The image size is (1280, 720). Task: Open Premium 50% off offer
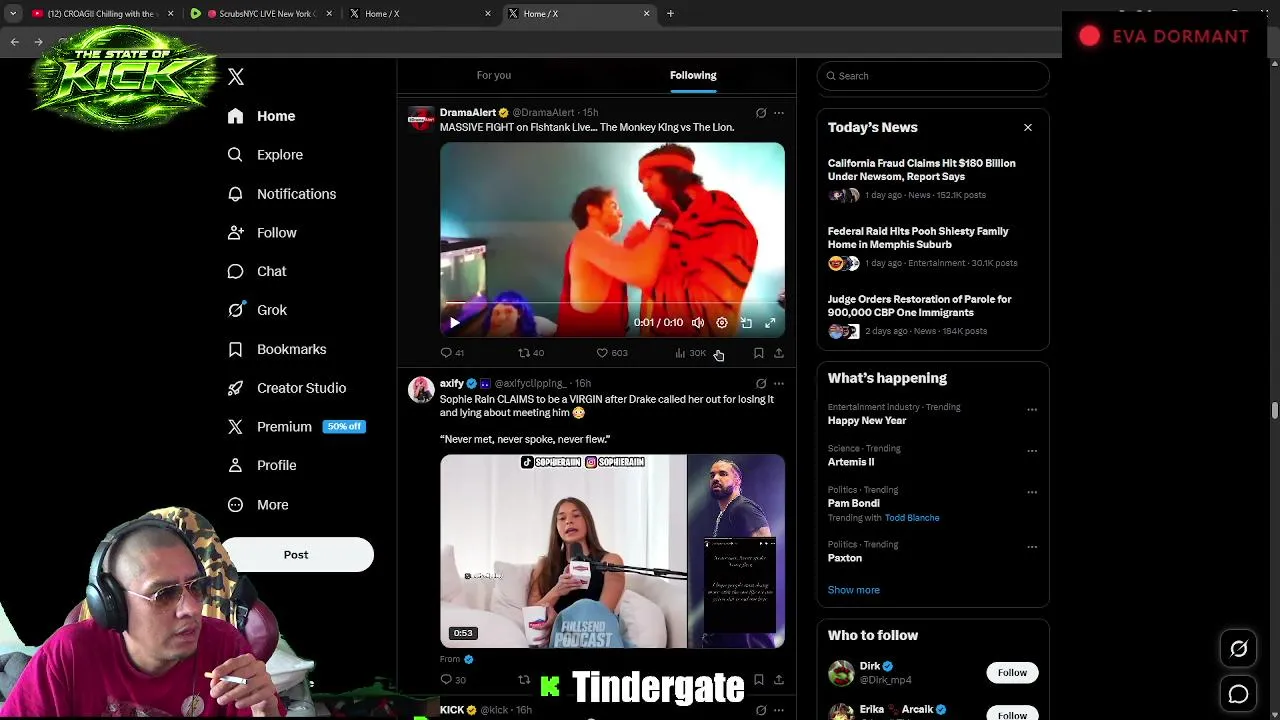coord(297,426)
